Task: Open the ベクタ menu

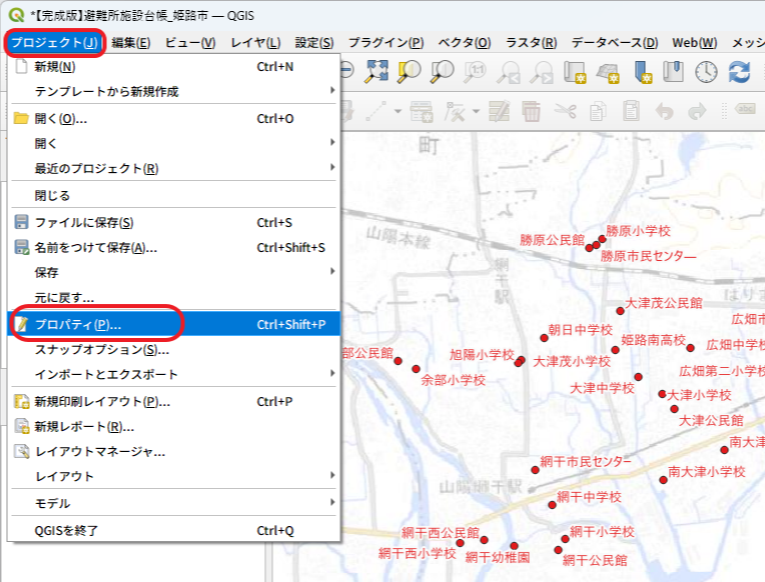Action: (x=464, y=42)
